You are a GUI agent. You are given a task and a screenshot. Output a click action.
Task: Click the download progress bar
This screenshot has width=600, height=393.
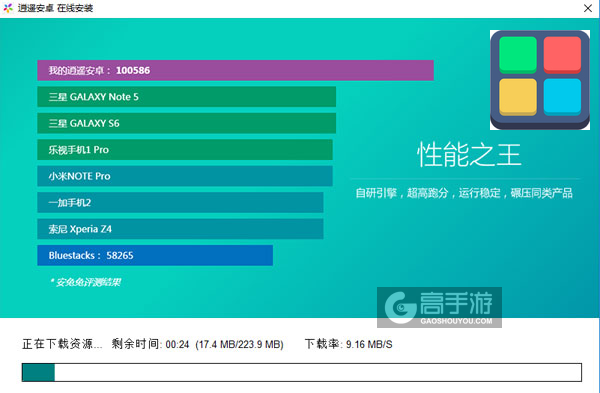coord(302,372)
